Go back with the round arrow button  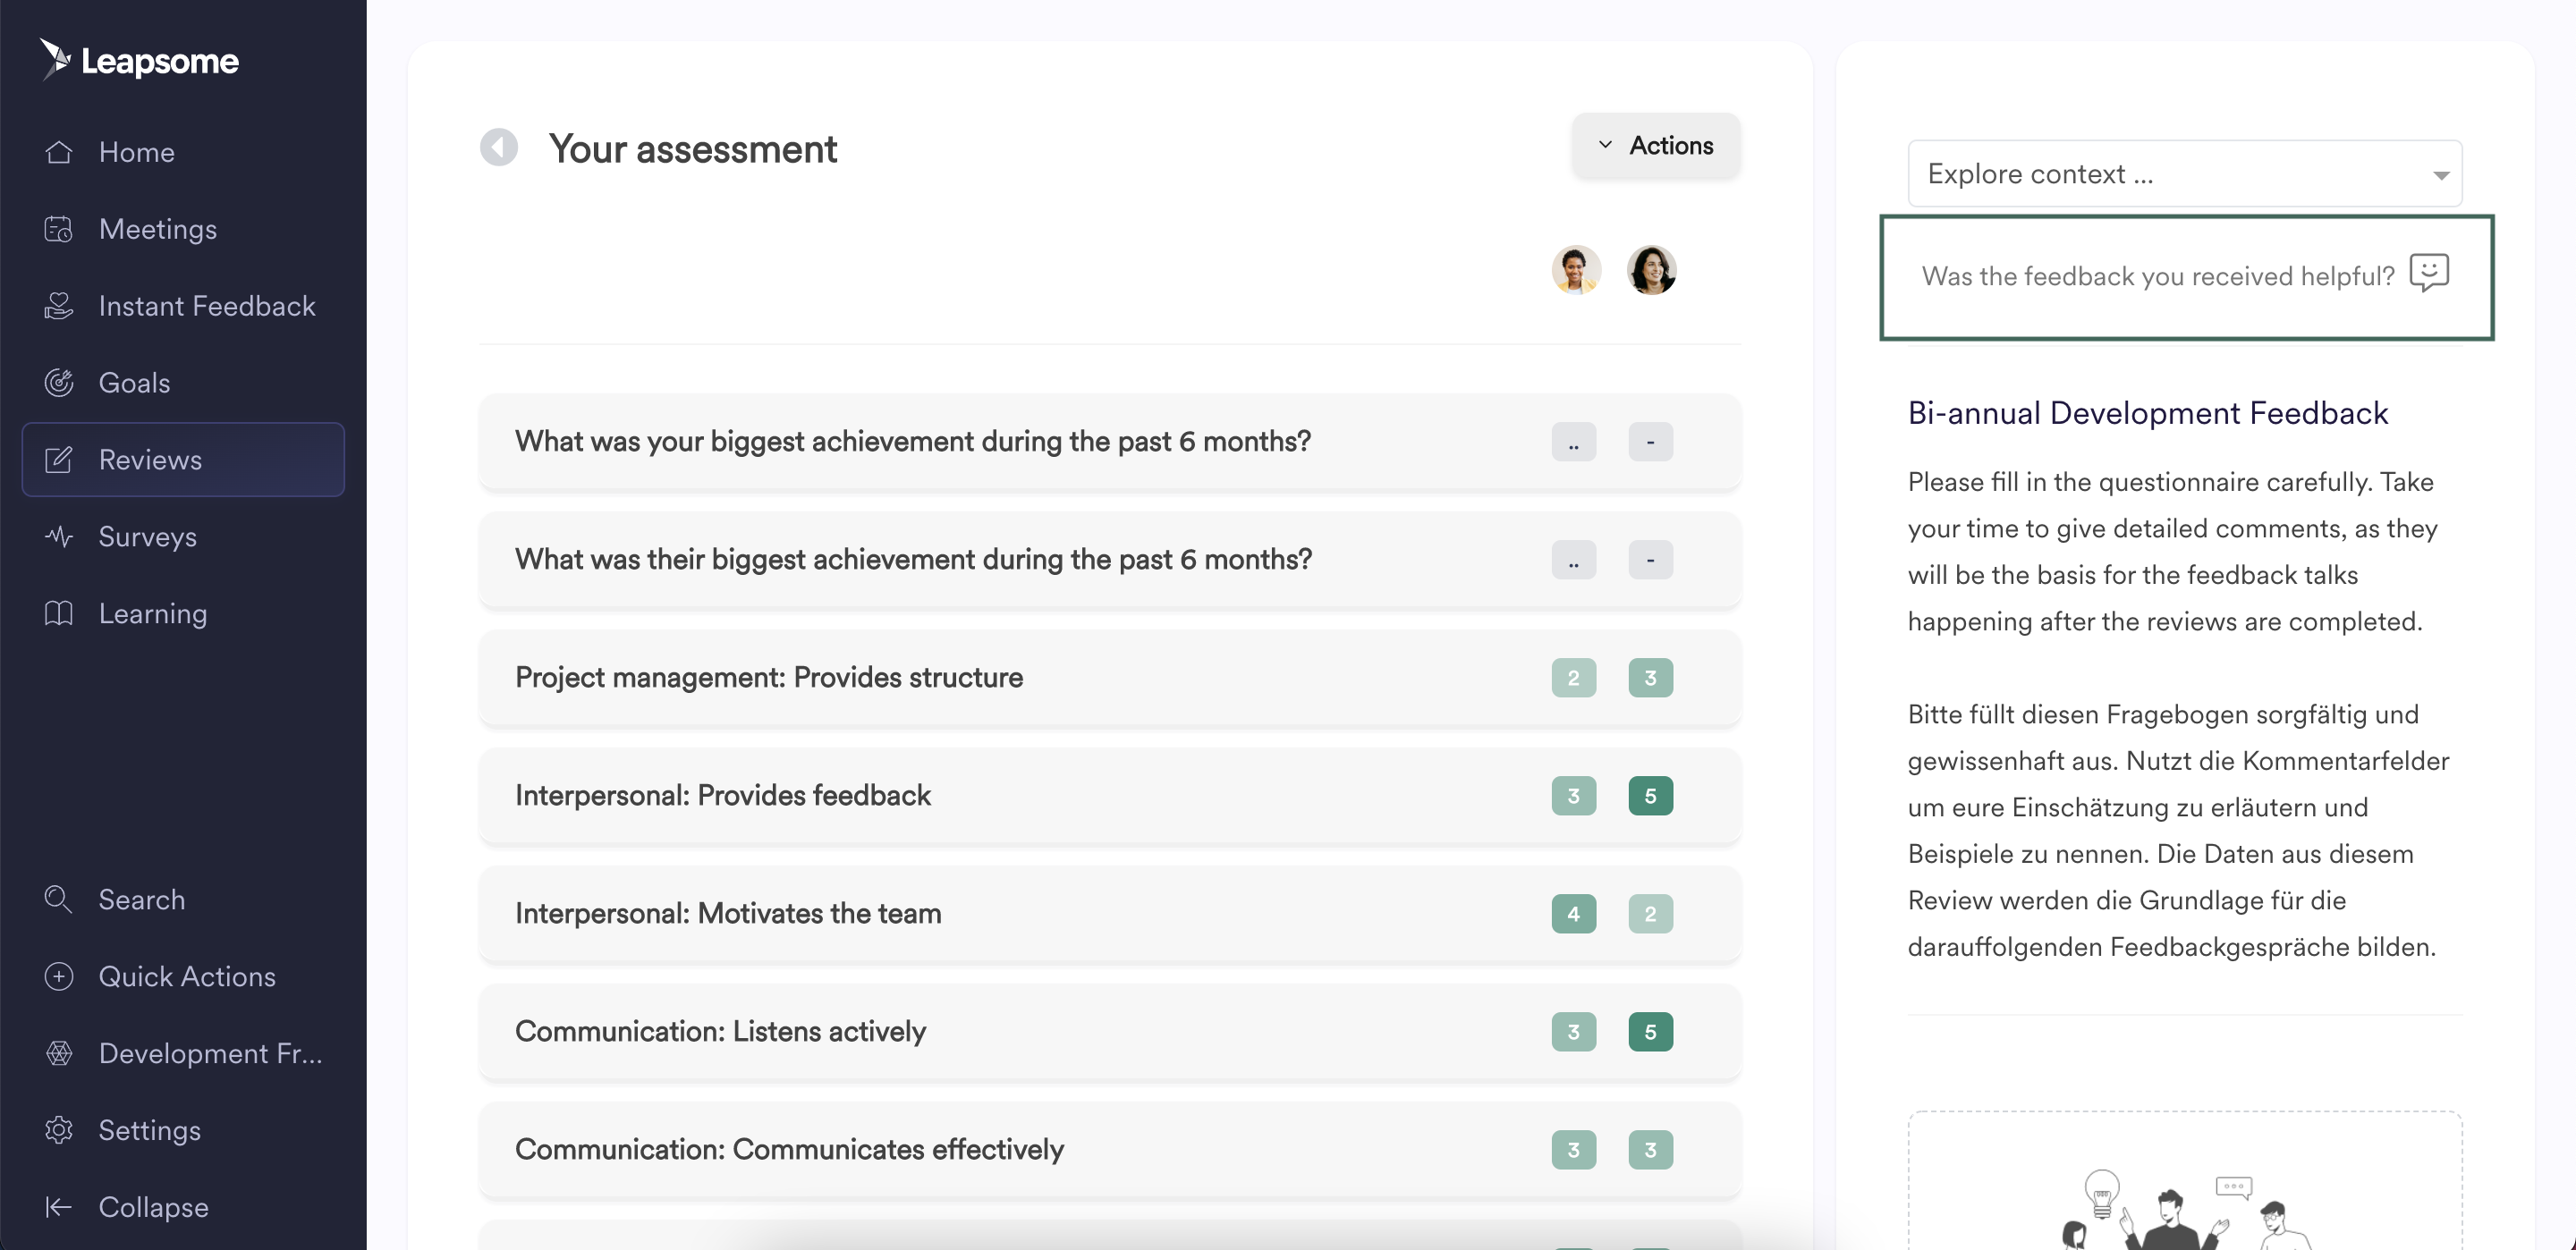coord(499,148)
